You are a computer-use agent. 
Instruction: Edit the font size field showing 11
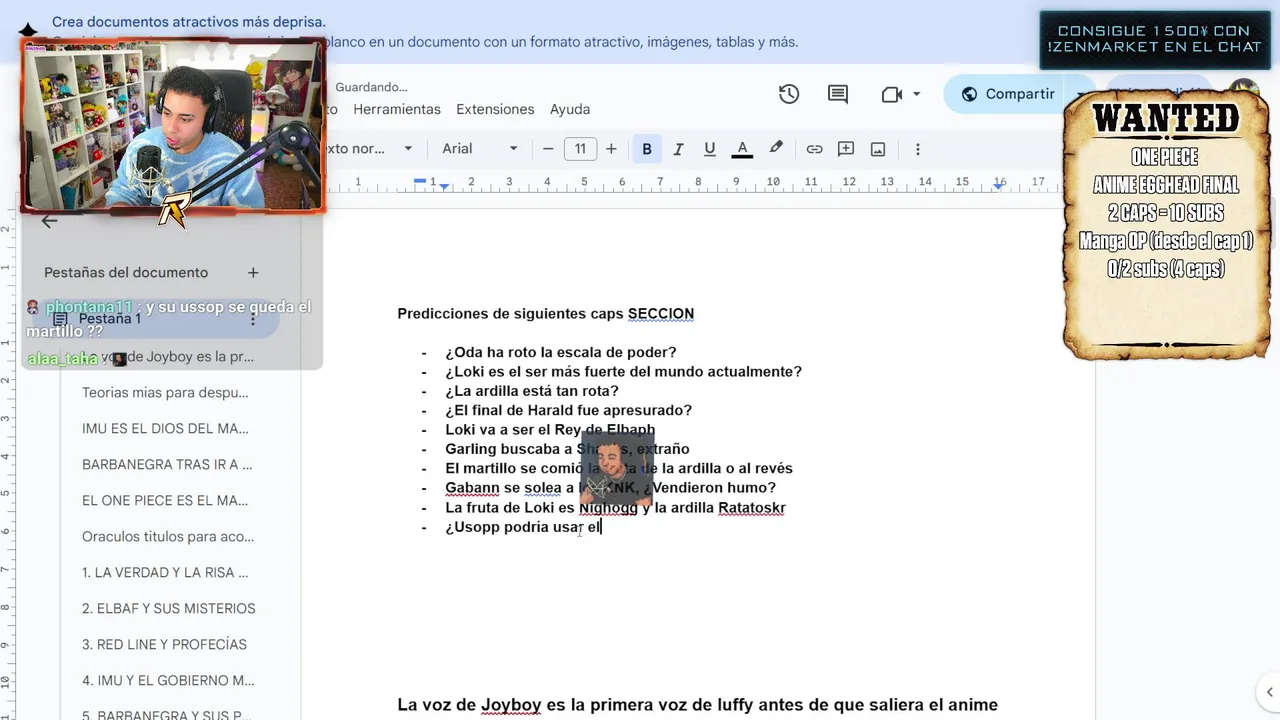[x=580, y=149]
